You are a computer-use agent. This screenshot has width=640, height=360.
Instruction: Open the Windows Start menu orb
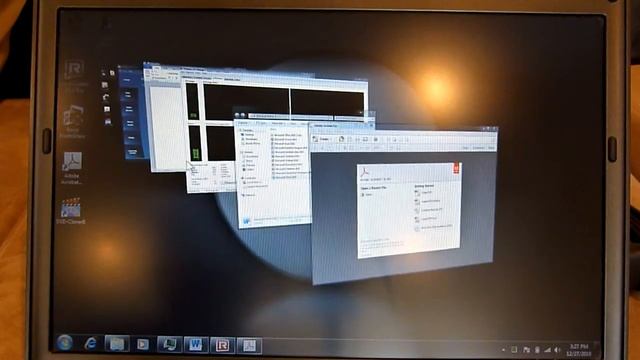coord(64,343)
